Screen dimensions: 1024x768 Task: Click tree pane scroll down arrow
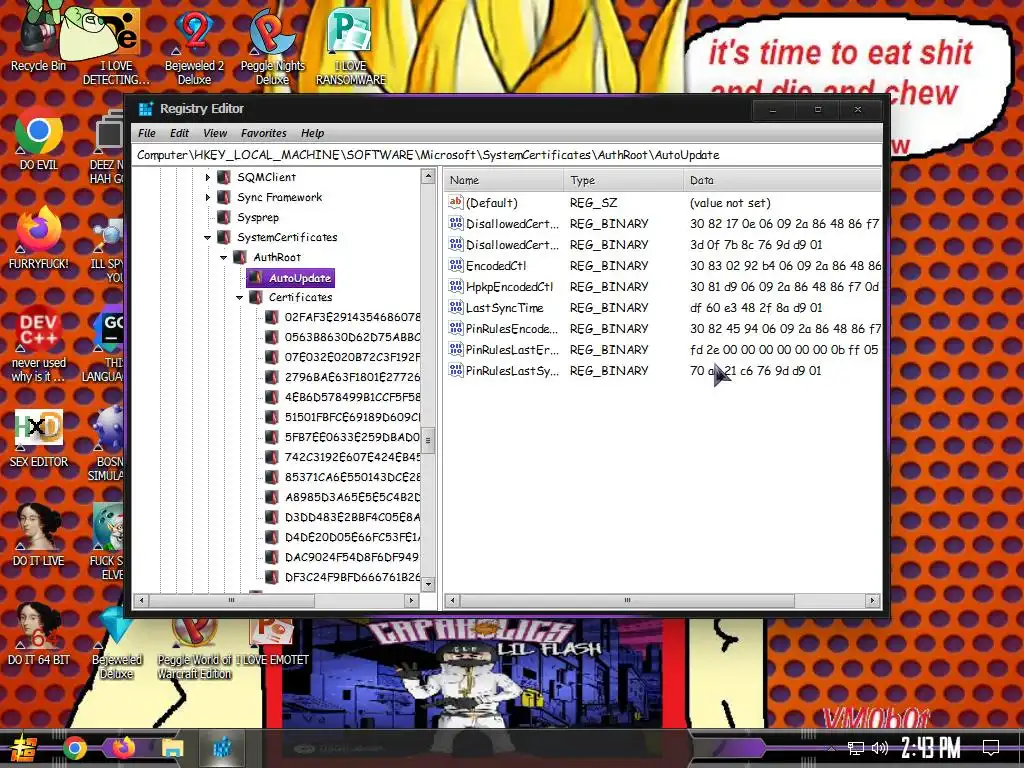coord(428,584)
